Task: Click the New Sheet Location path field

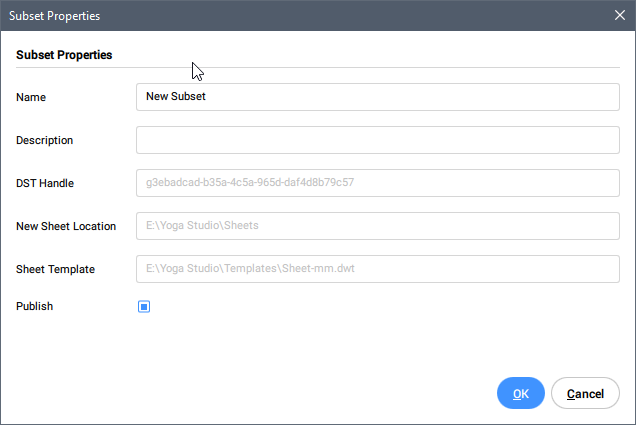Action: 377,226
